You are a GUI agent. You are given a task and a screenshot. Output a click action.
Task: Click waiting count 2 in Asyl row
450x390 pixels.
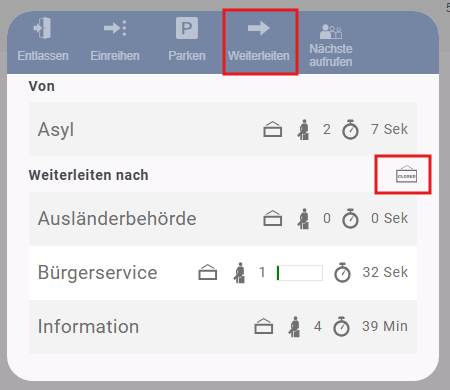tap(327, 129)
